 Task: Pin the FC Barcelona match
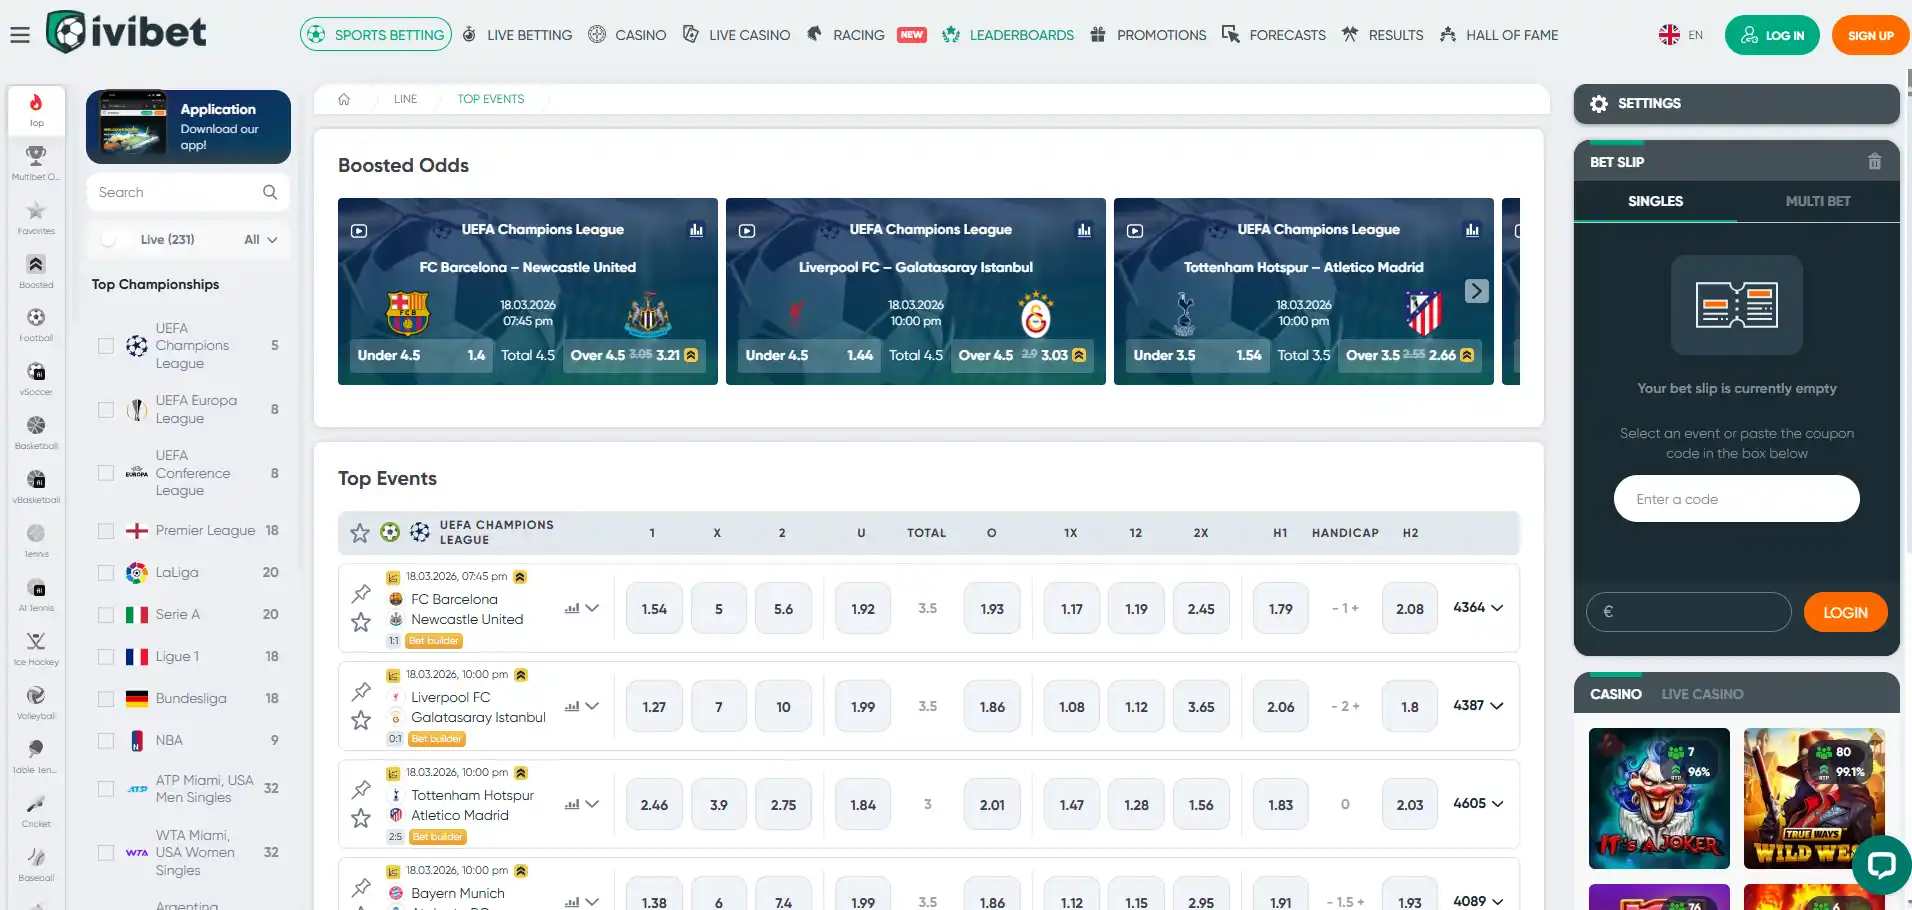click(x=362, y=593)
